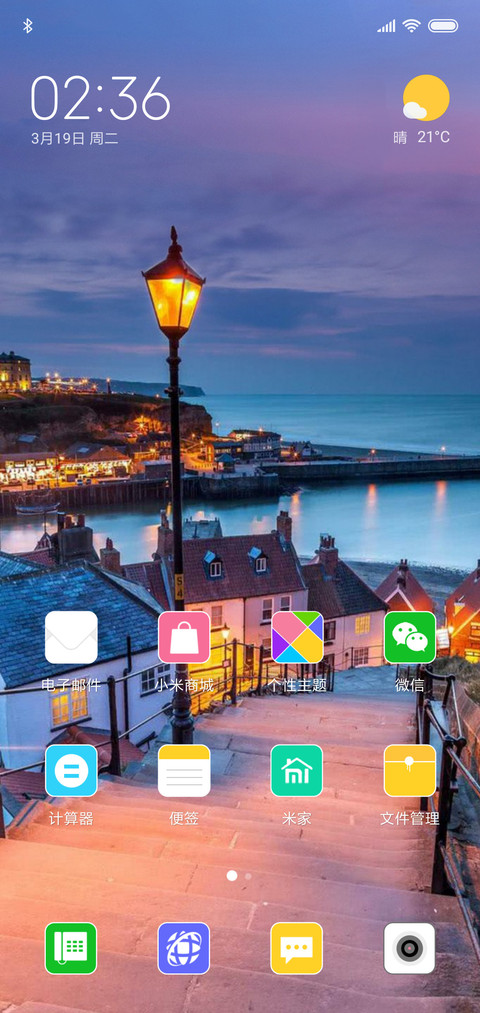Tap the 电子邮件 label
Viewport: 480px width, 1013px height.
pyautogui.click(x=71, y=685)
